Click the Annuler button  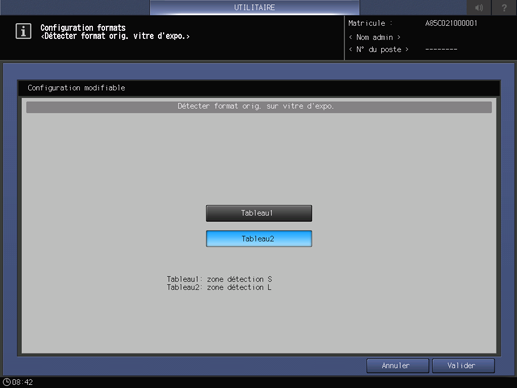point(397,366)
